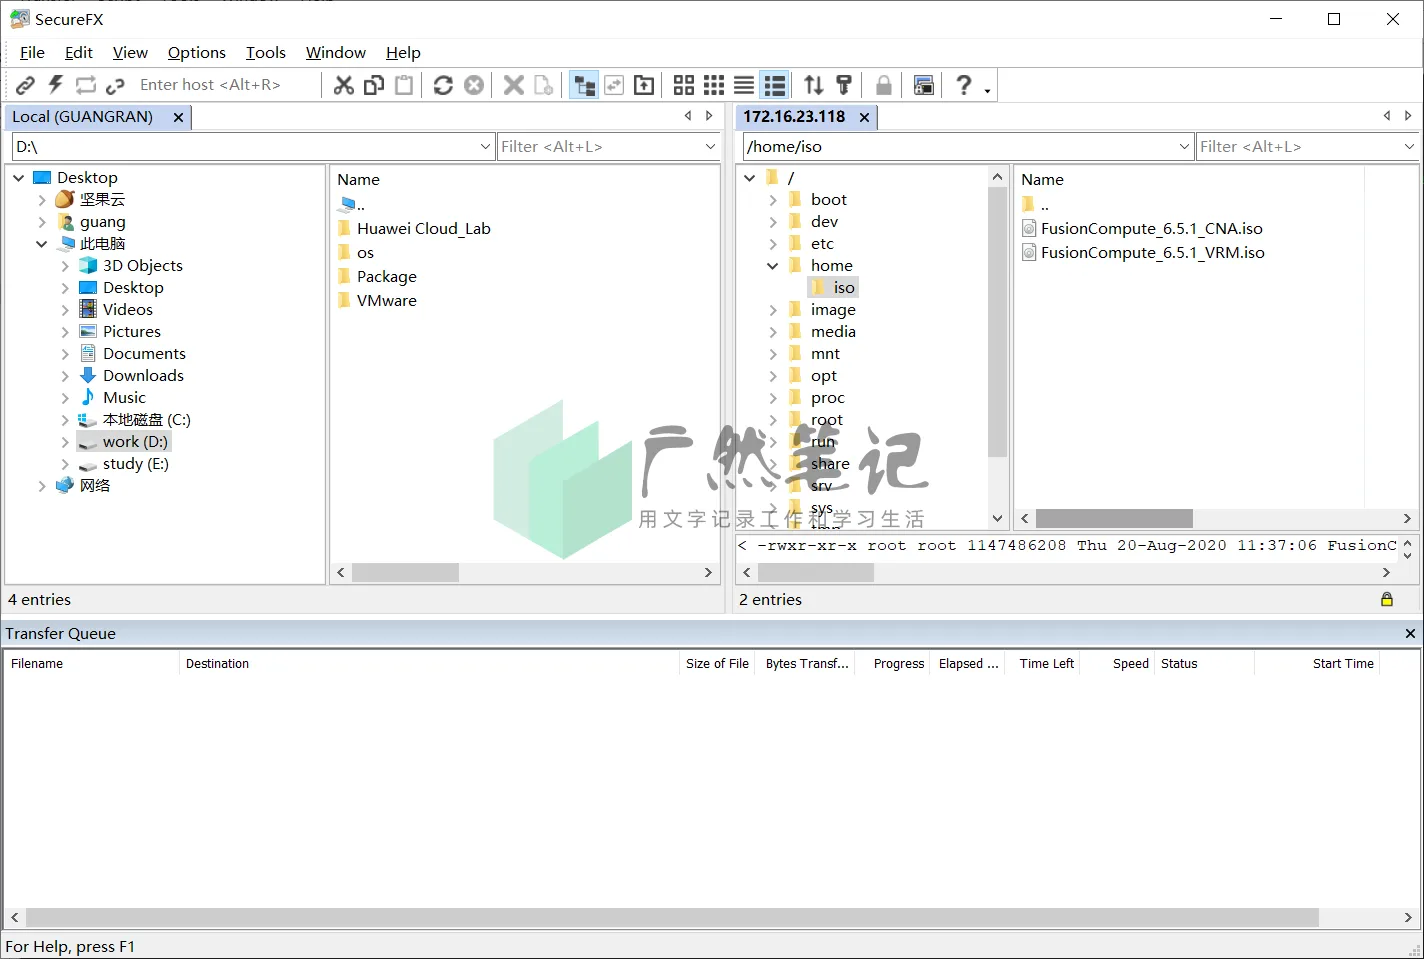The width and height of the screenshot is (1424, 959).
Task: Click the Stop transfer circle-X icon
Action: pos(474,85)
